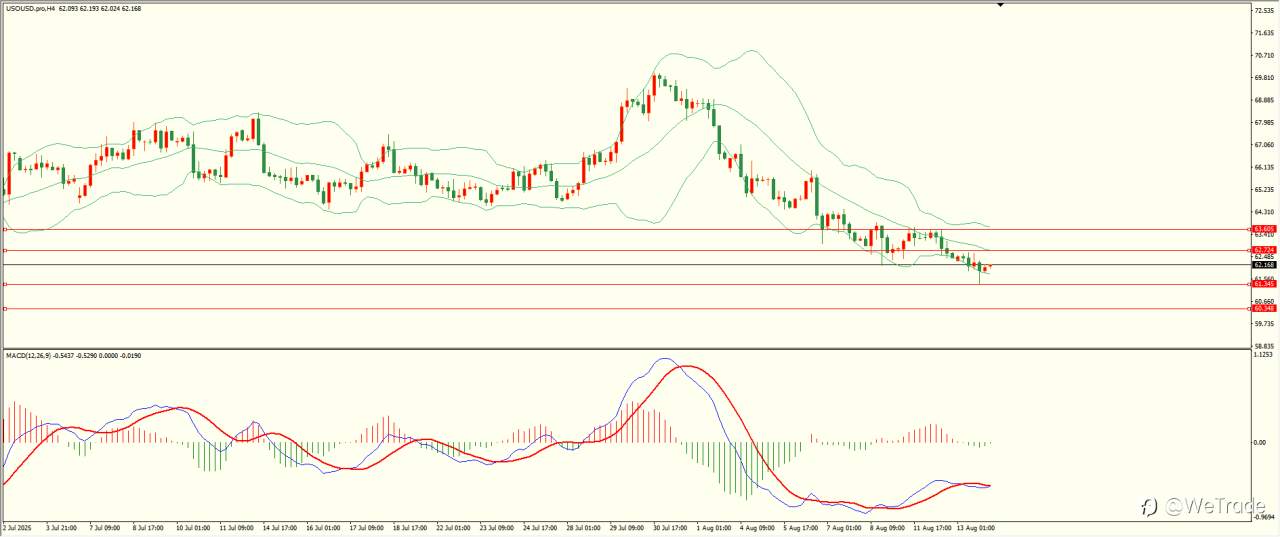The width and height of the screenshot is (1280, 537).
Task: Click the 60.660 price scale label
Action: tap(1264, 301)
